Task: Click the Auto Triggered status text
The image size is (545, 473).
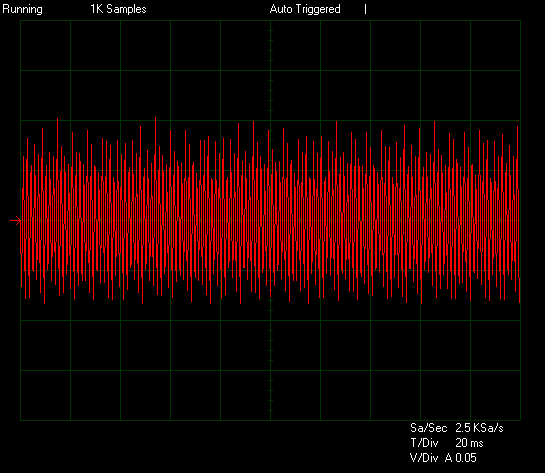Action: click(x=305, y=9)
